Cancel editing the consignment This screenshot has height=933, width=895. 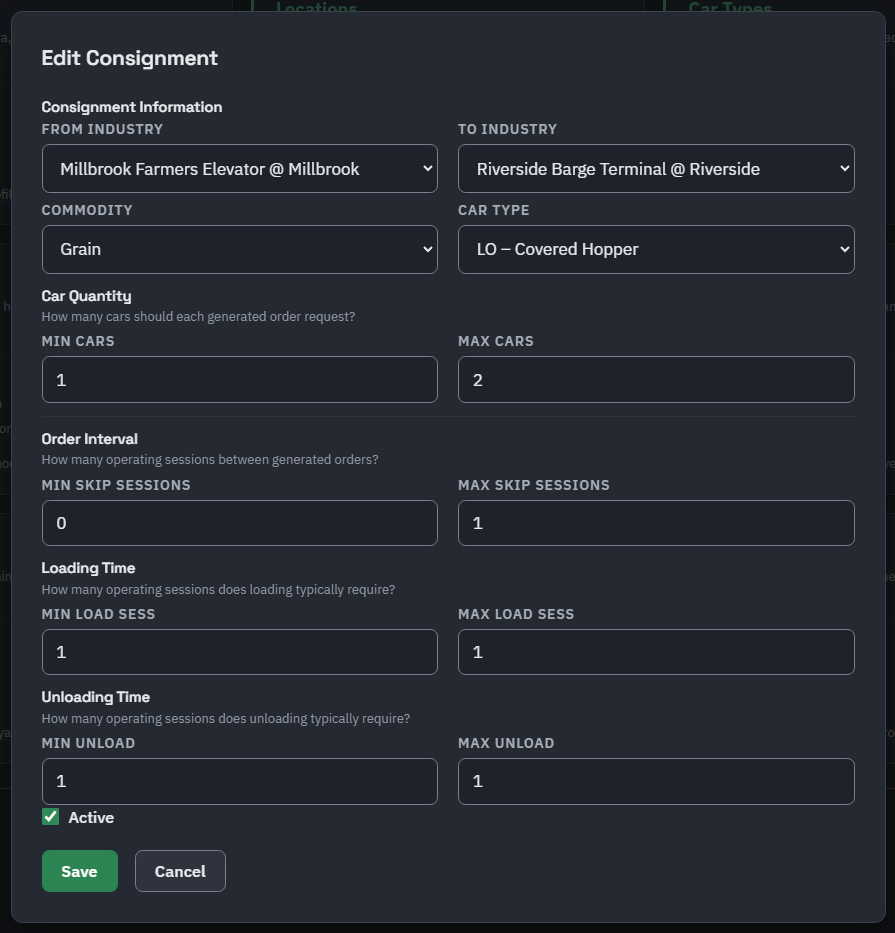(180, 871)
